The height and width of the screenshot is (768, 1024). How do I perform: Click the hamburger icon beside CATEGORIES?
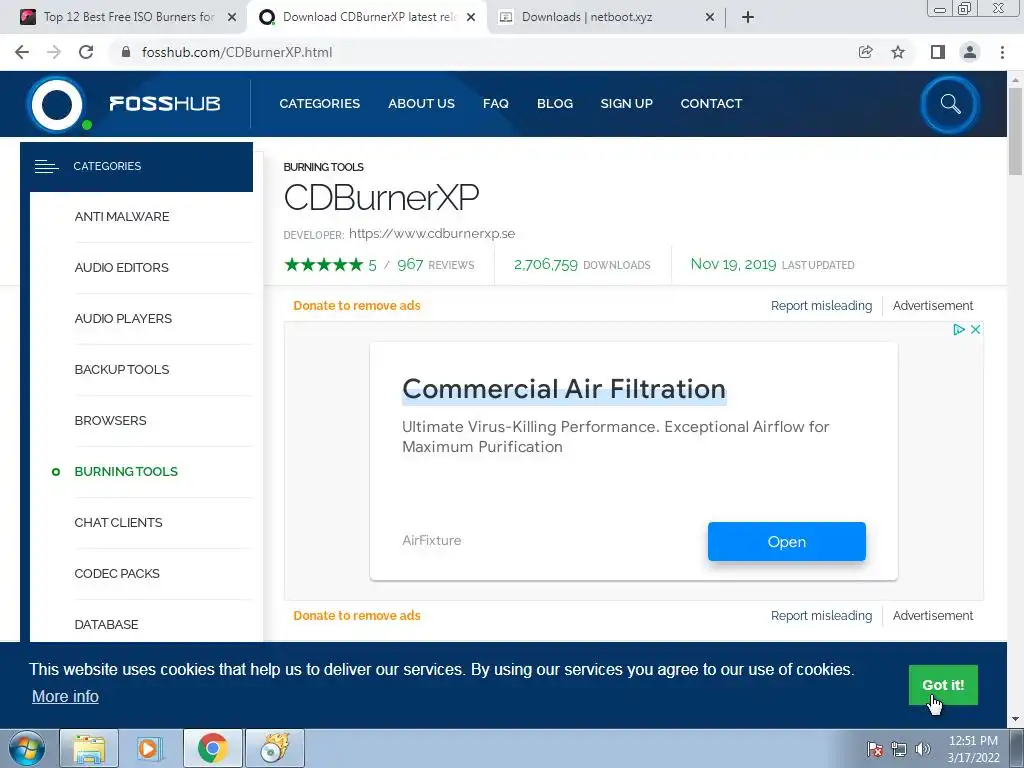click(x=46, y=167)
